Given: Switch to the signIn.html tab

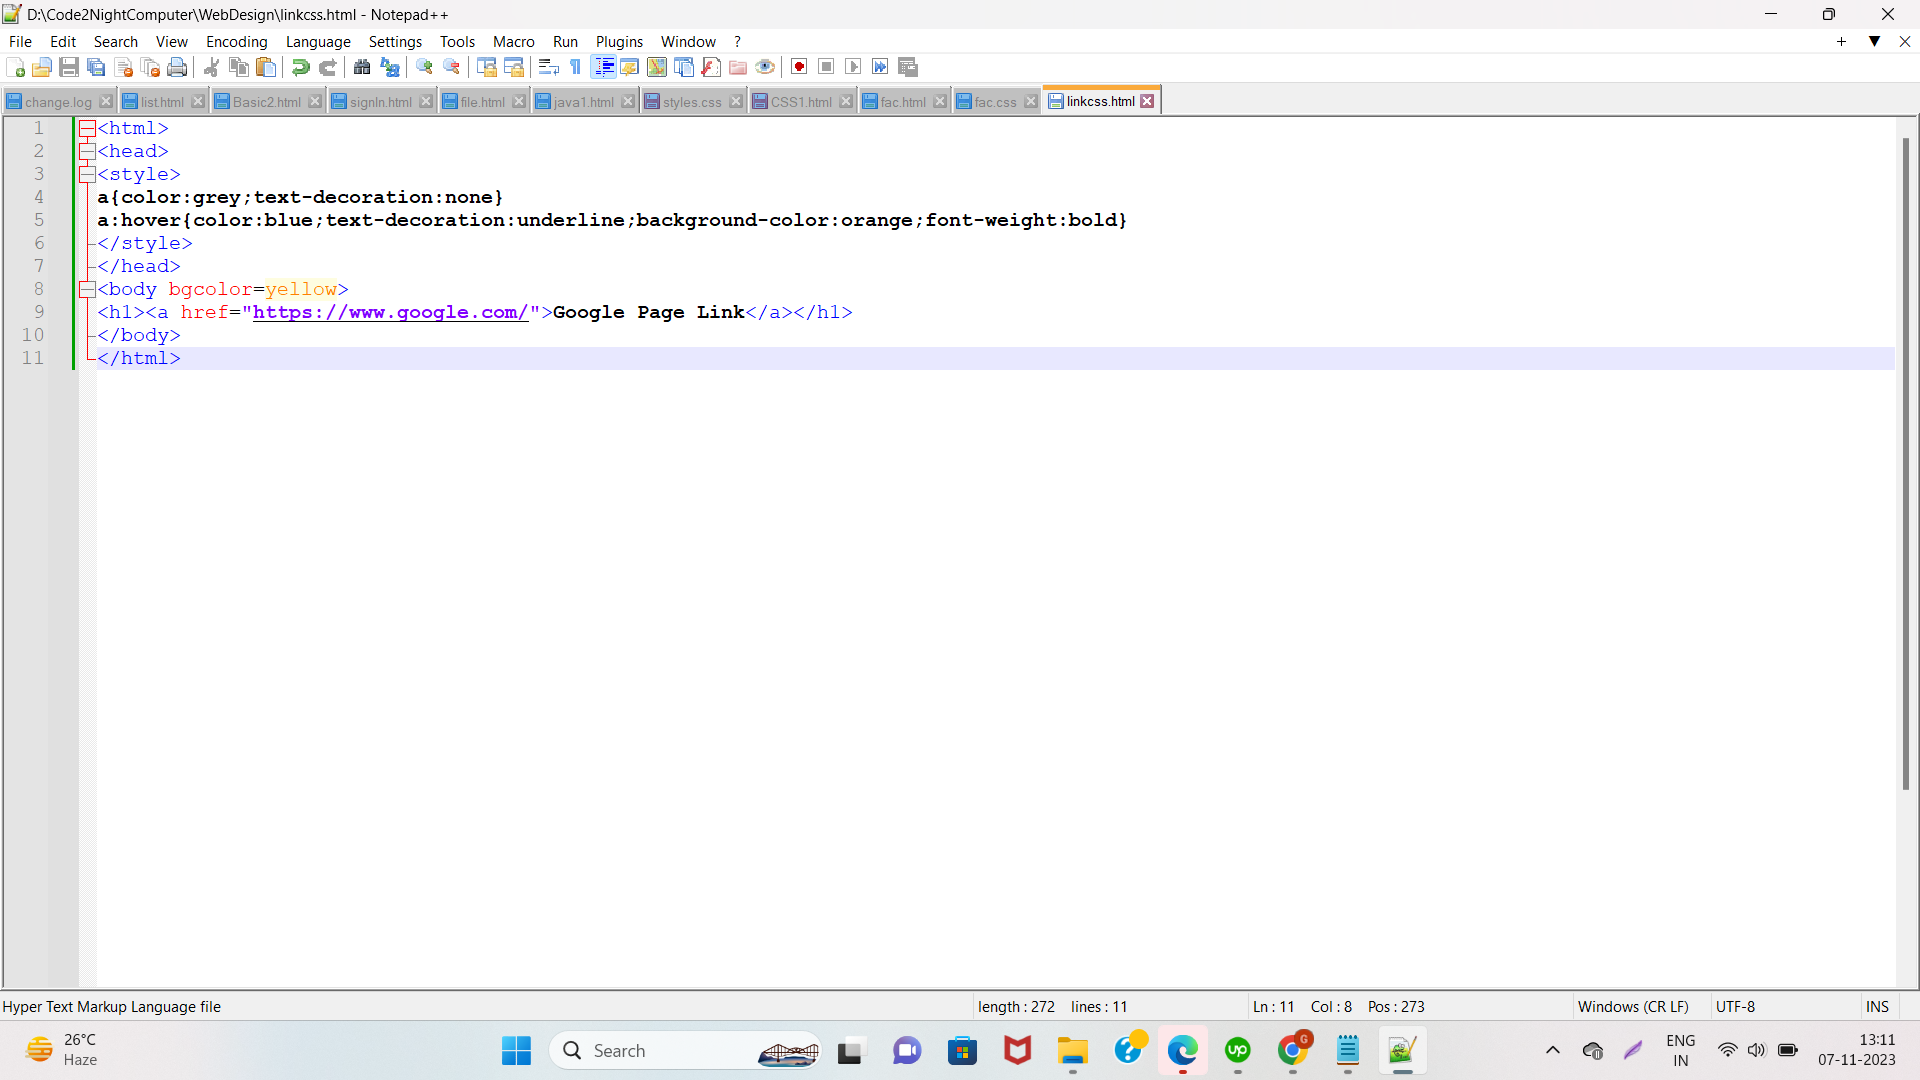Looking at the screenshot, I should click(x=380, y=102).
